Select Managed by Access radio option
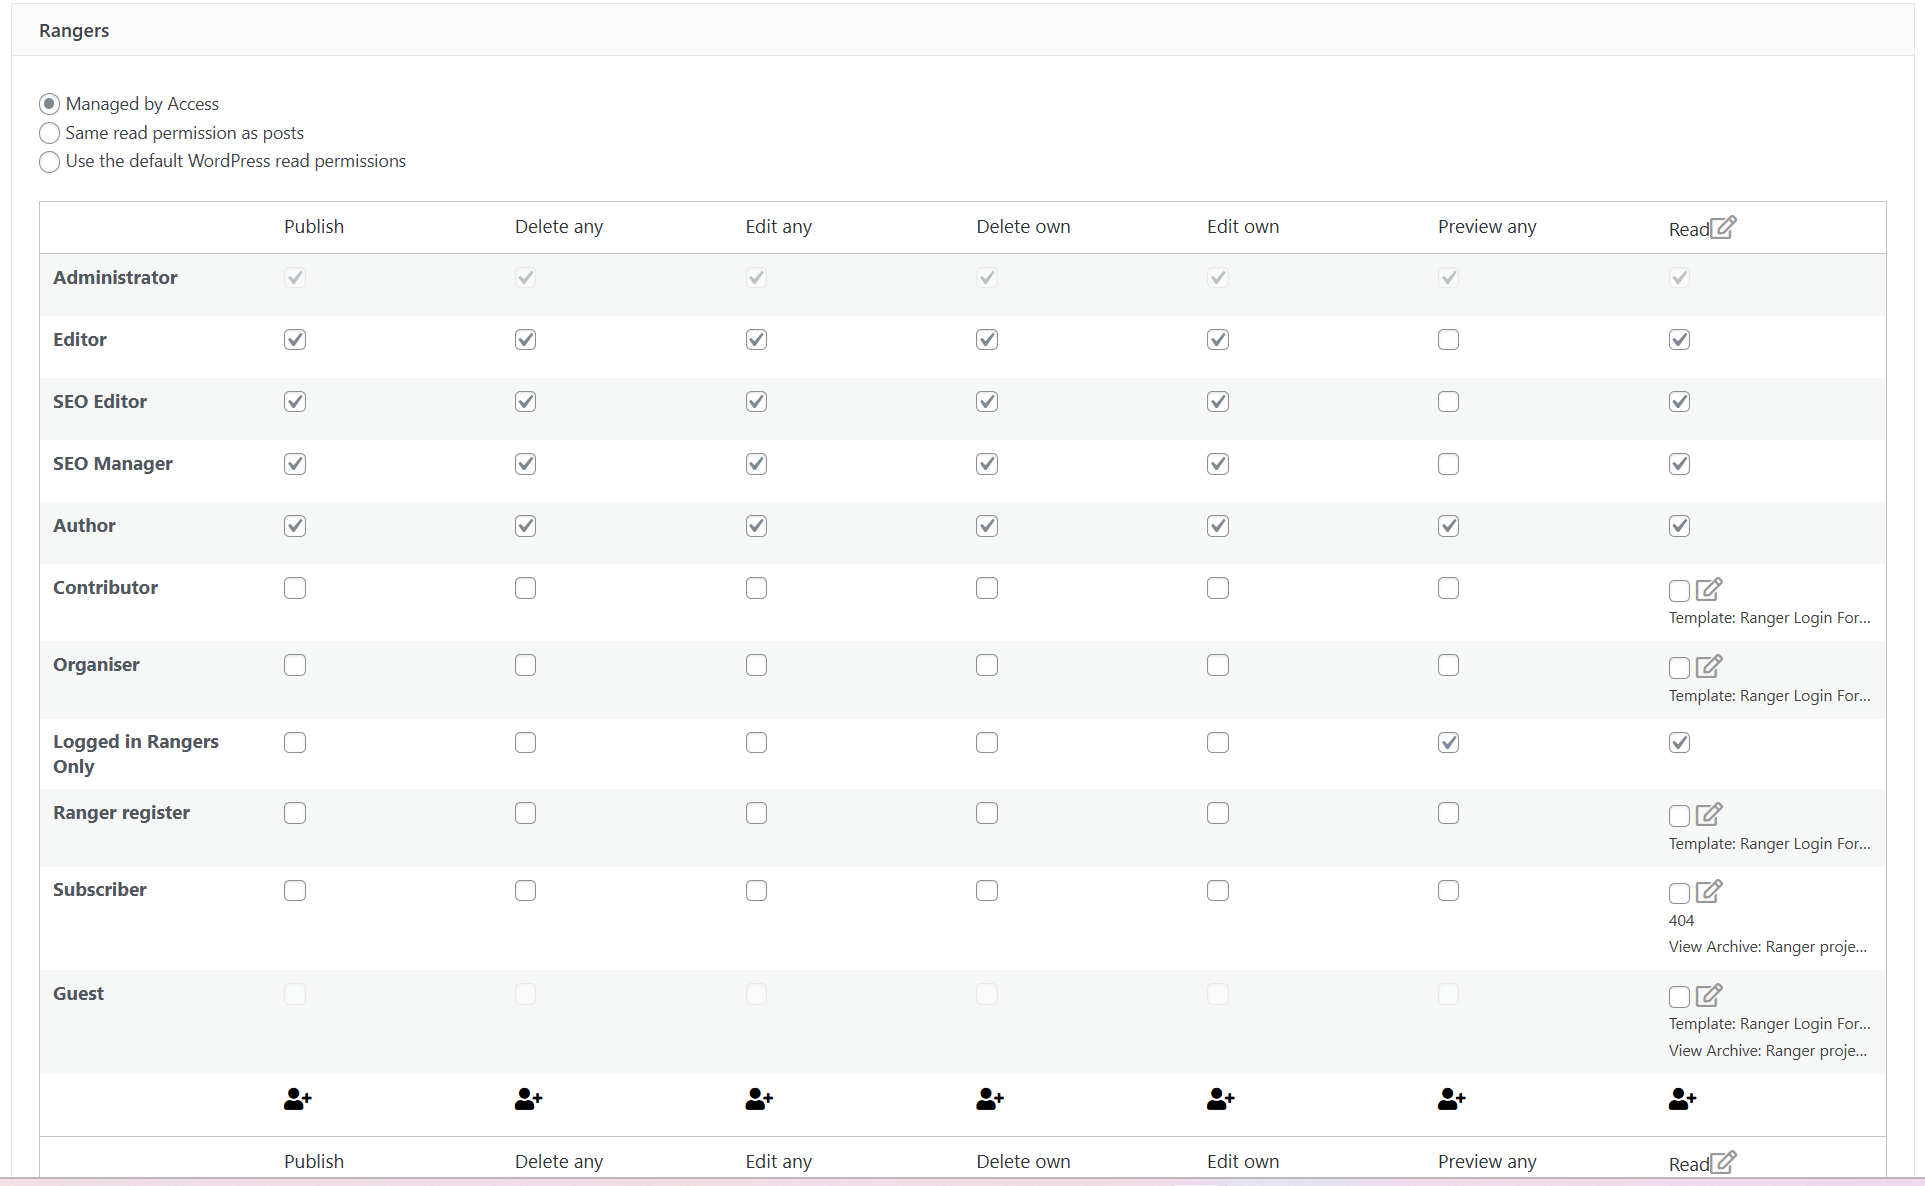This screenshot has width=1925, height=1186. (49, 104)
